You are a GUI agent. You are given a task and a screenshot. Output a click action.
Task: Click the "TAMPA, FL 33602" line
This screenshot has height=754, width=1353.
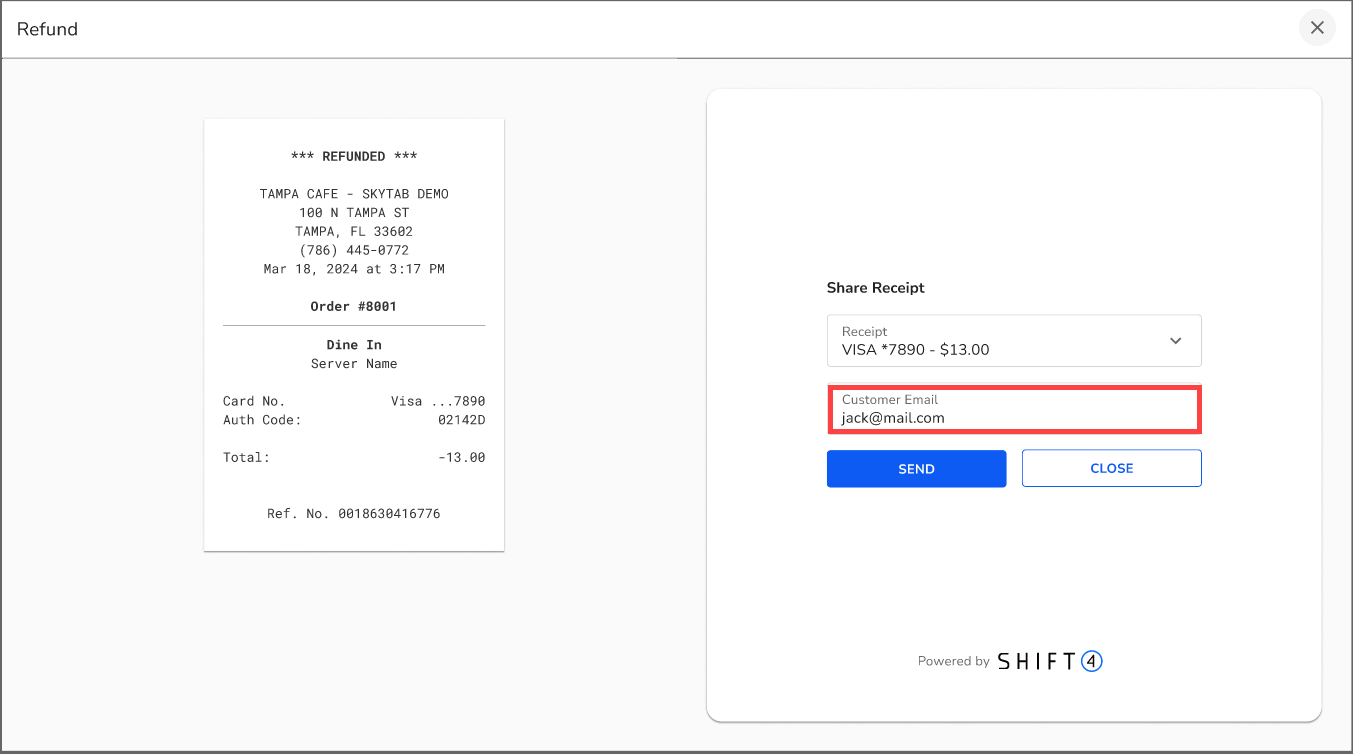pyautogui.click(x=354, y=231)
